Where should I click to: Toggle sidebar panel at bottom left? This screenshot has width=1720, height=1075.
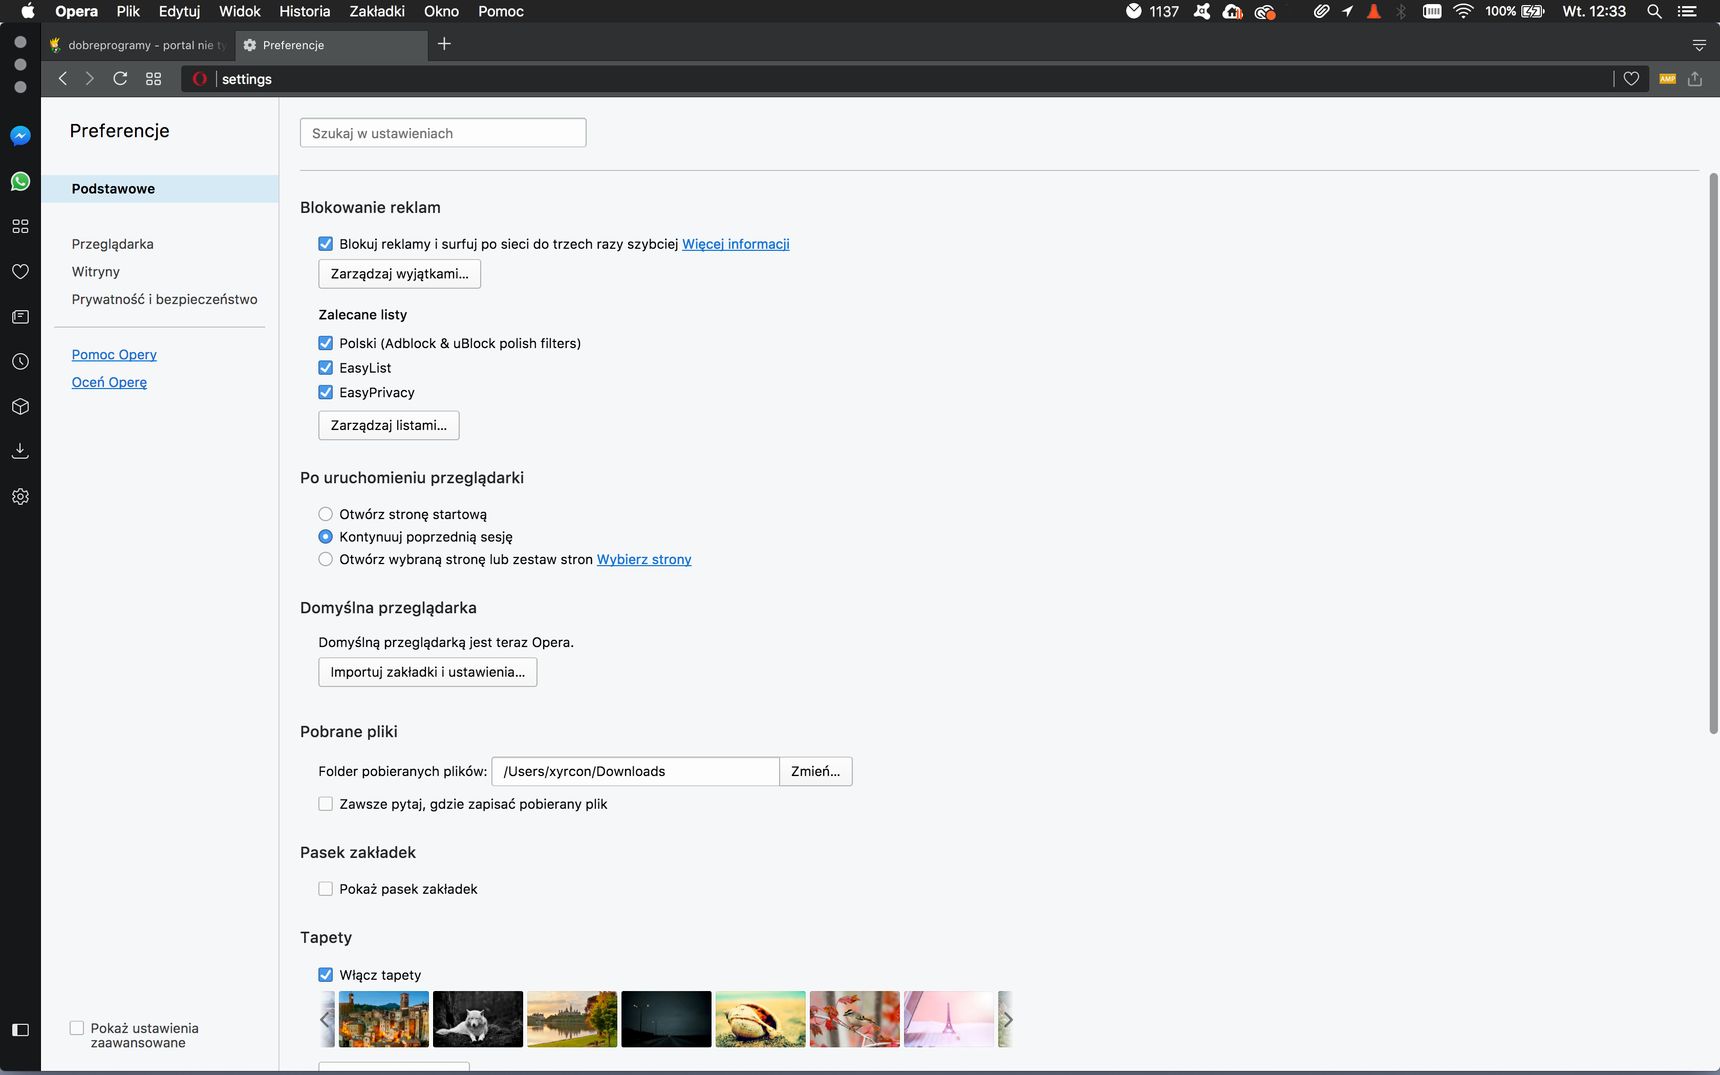[x=20, y=1030]
